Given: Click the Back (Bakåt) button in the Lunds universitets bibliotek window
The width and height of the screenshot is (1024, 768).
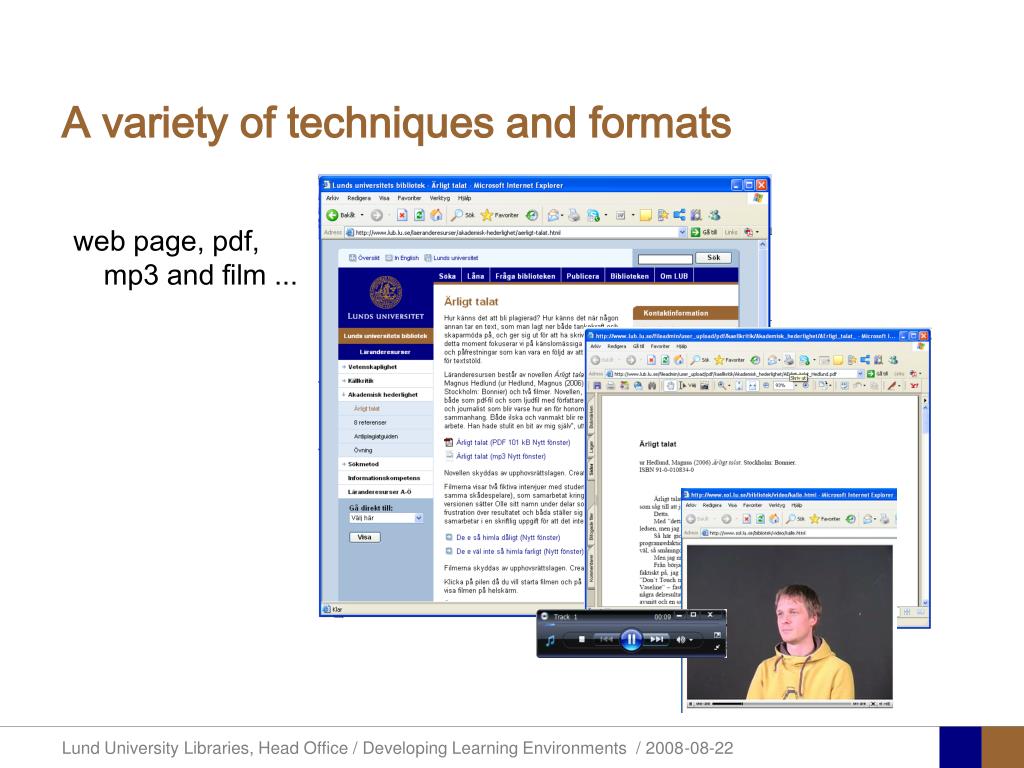Looking at the screenshot, I should point(342,215).
